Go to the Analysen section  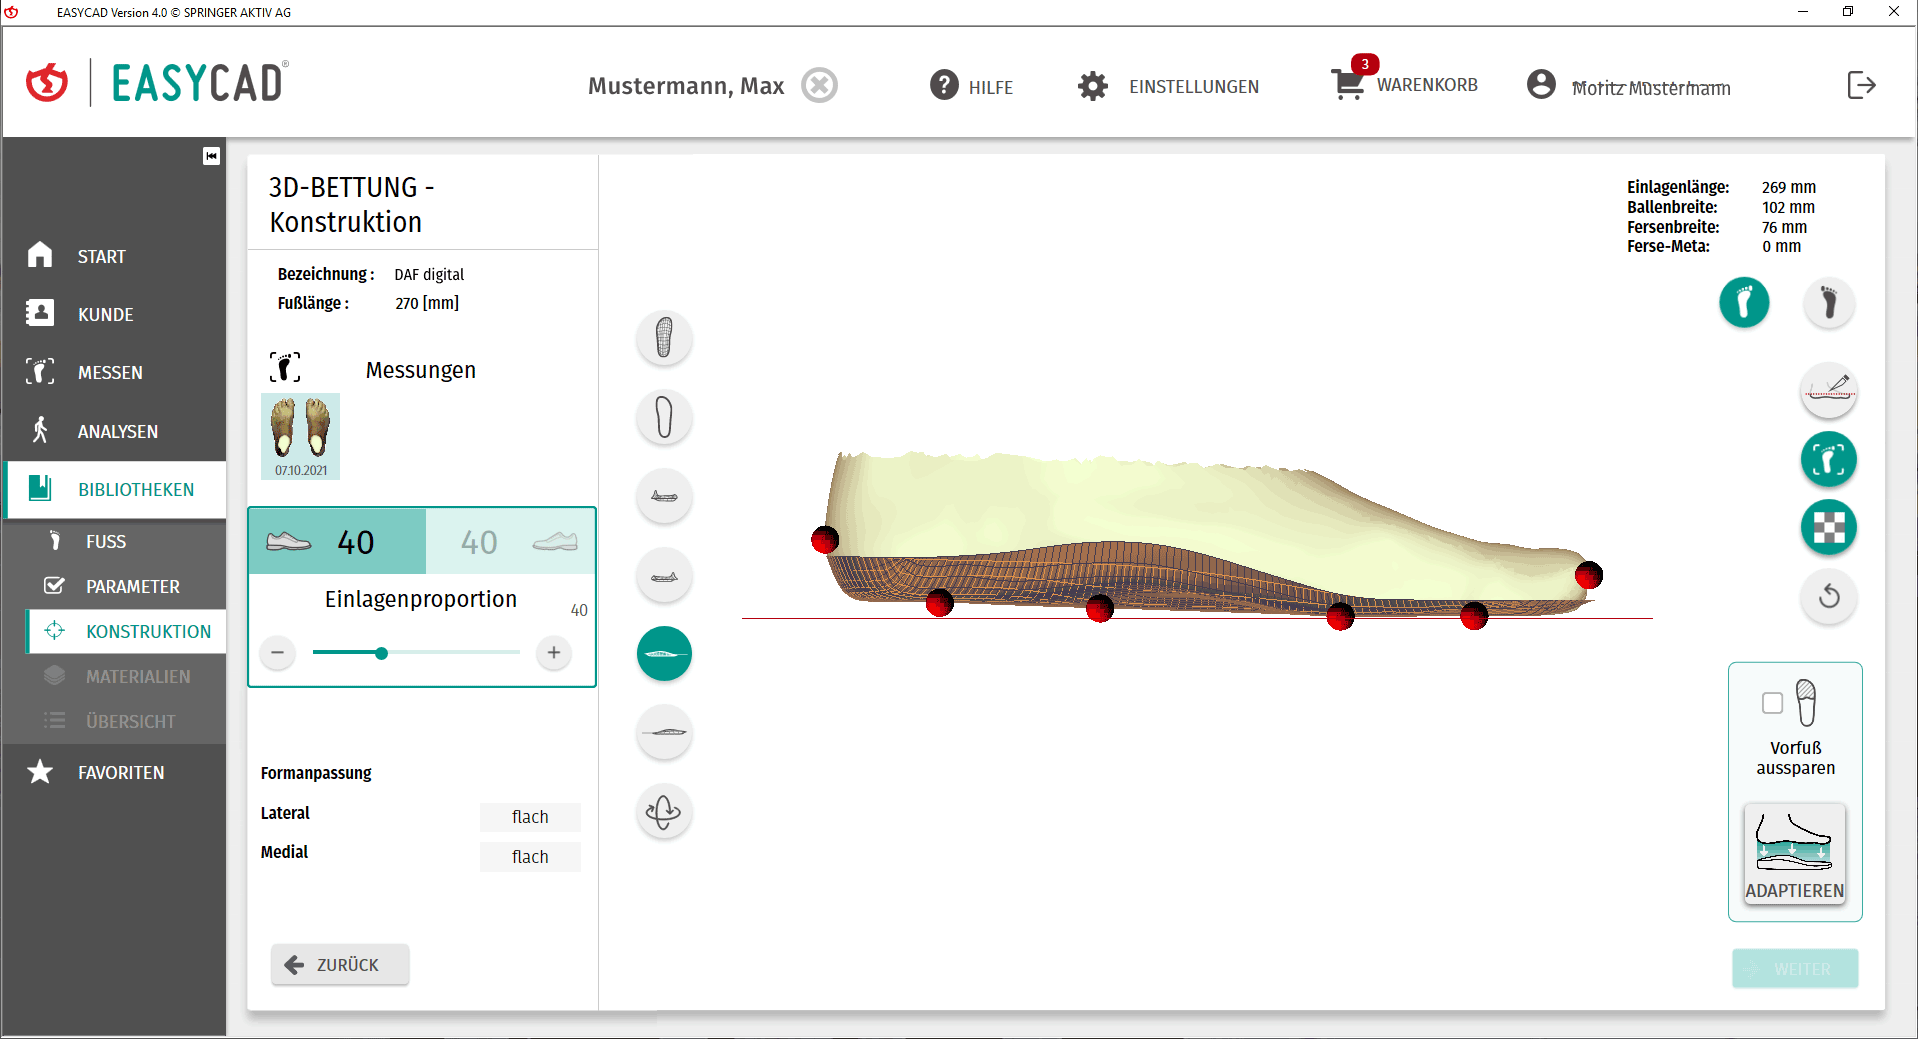117,431
